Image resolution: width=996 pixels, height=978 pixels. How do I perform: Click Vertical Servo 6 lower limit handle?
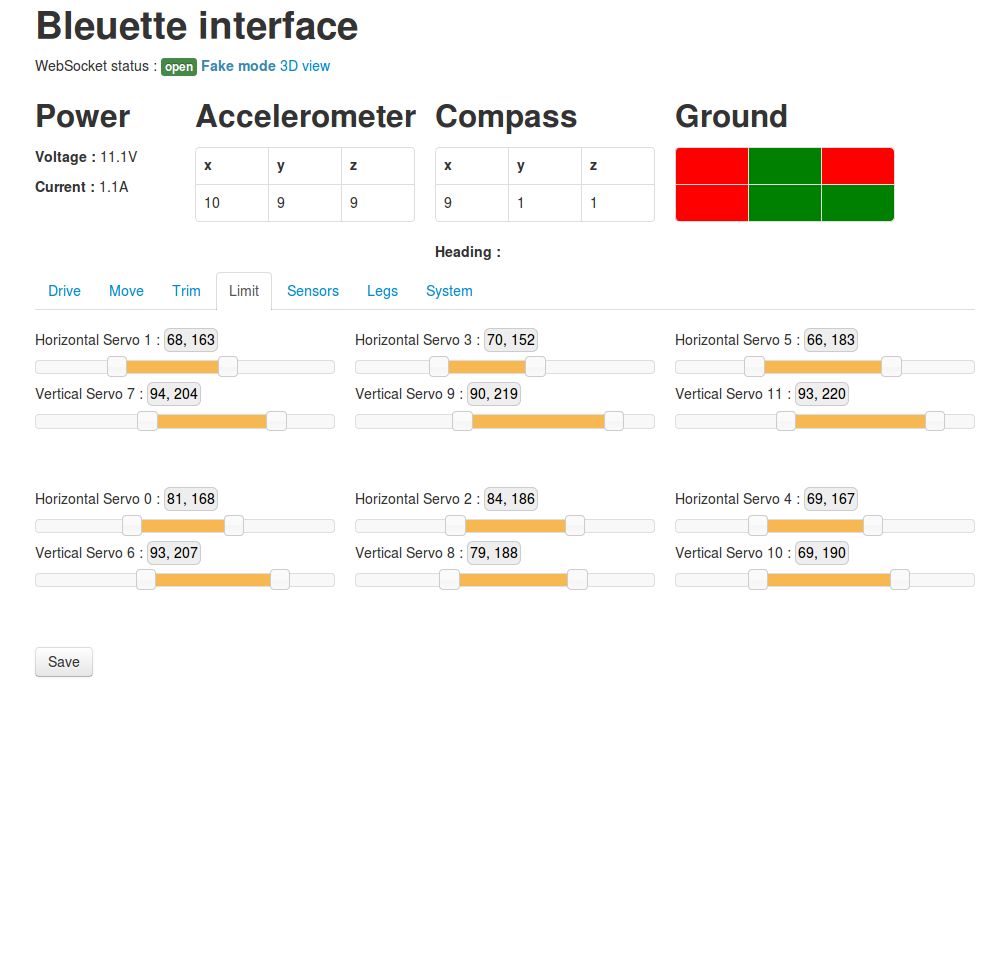[x=146, y=580]
